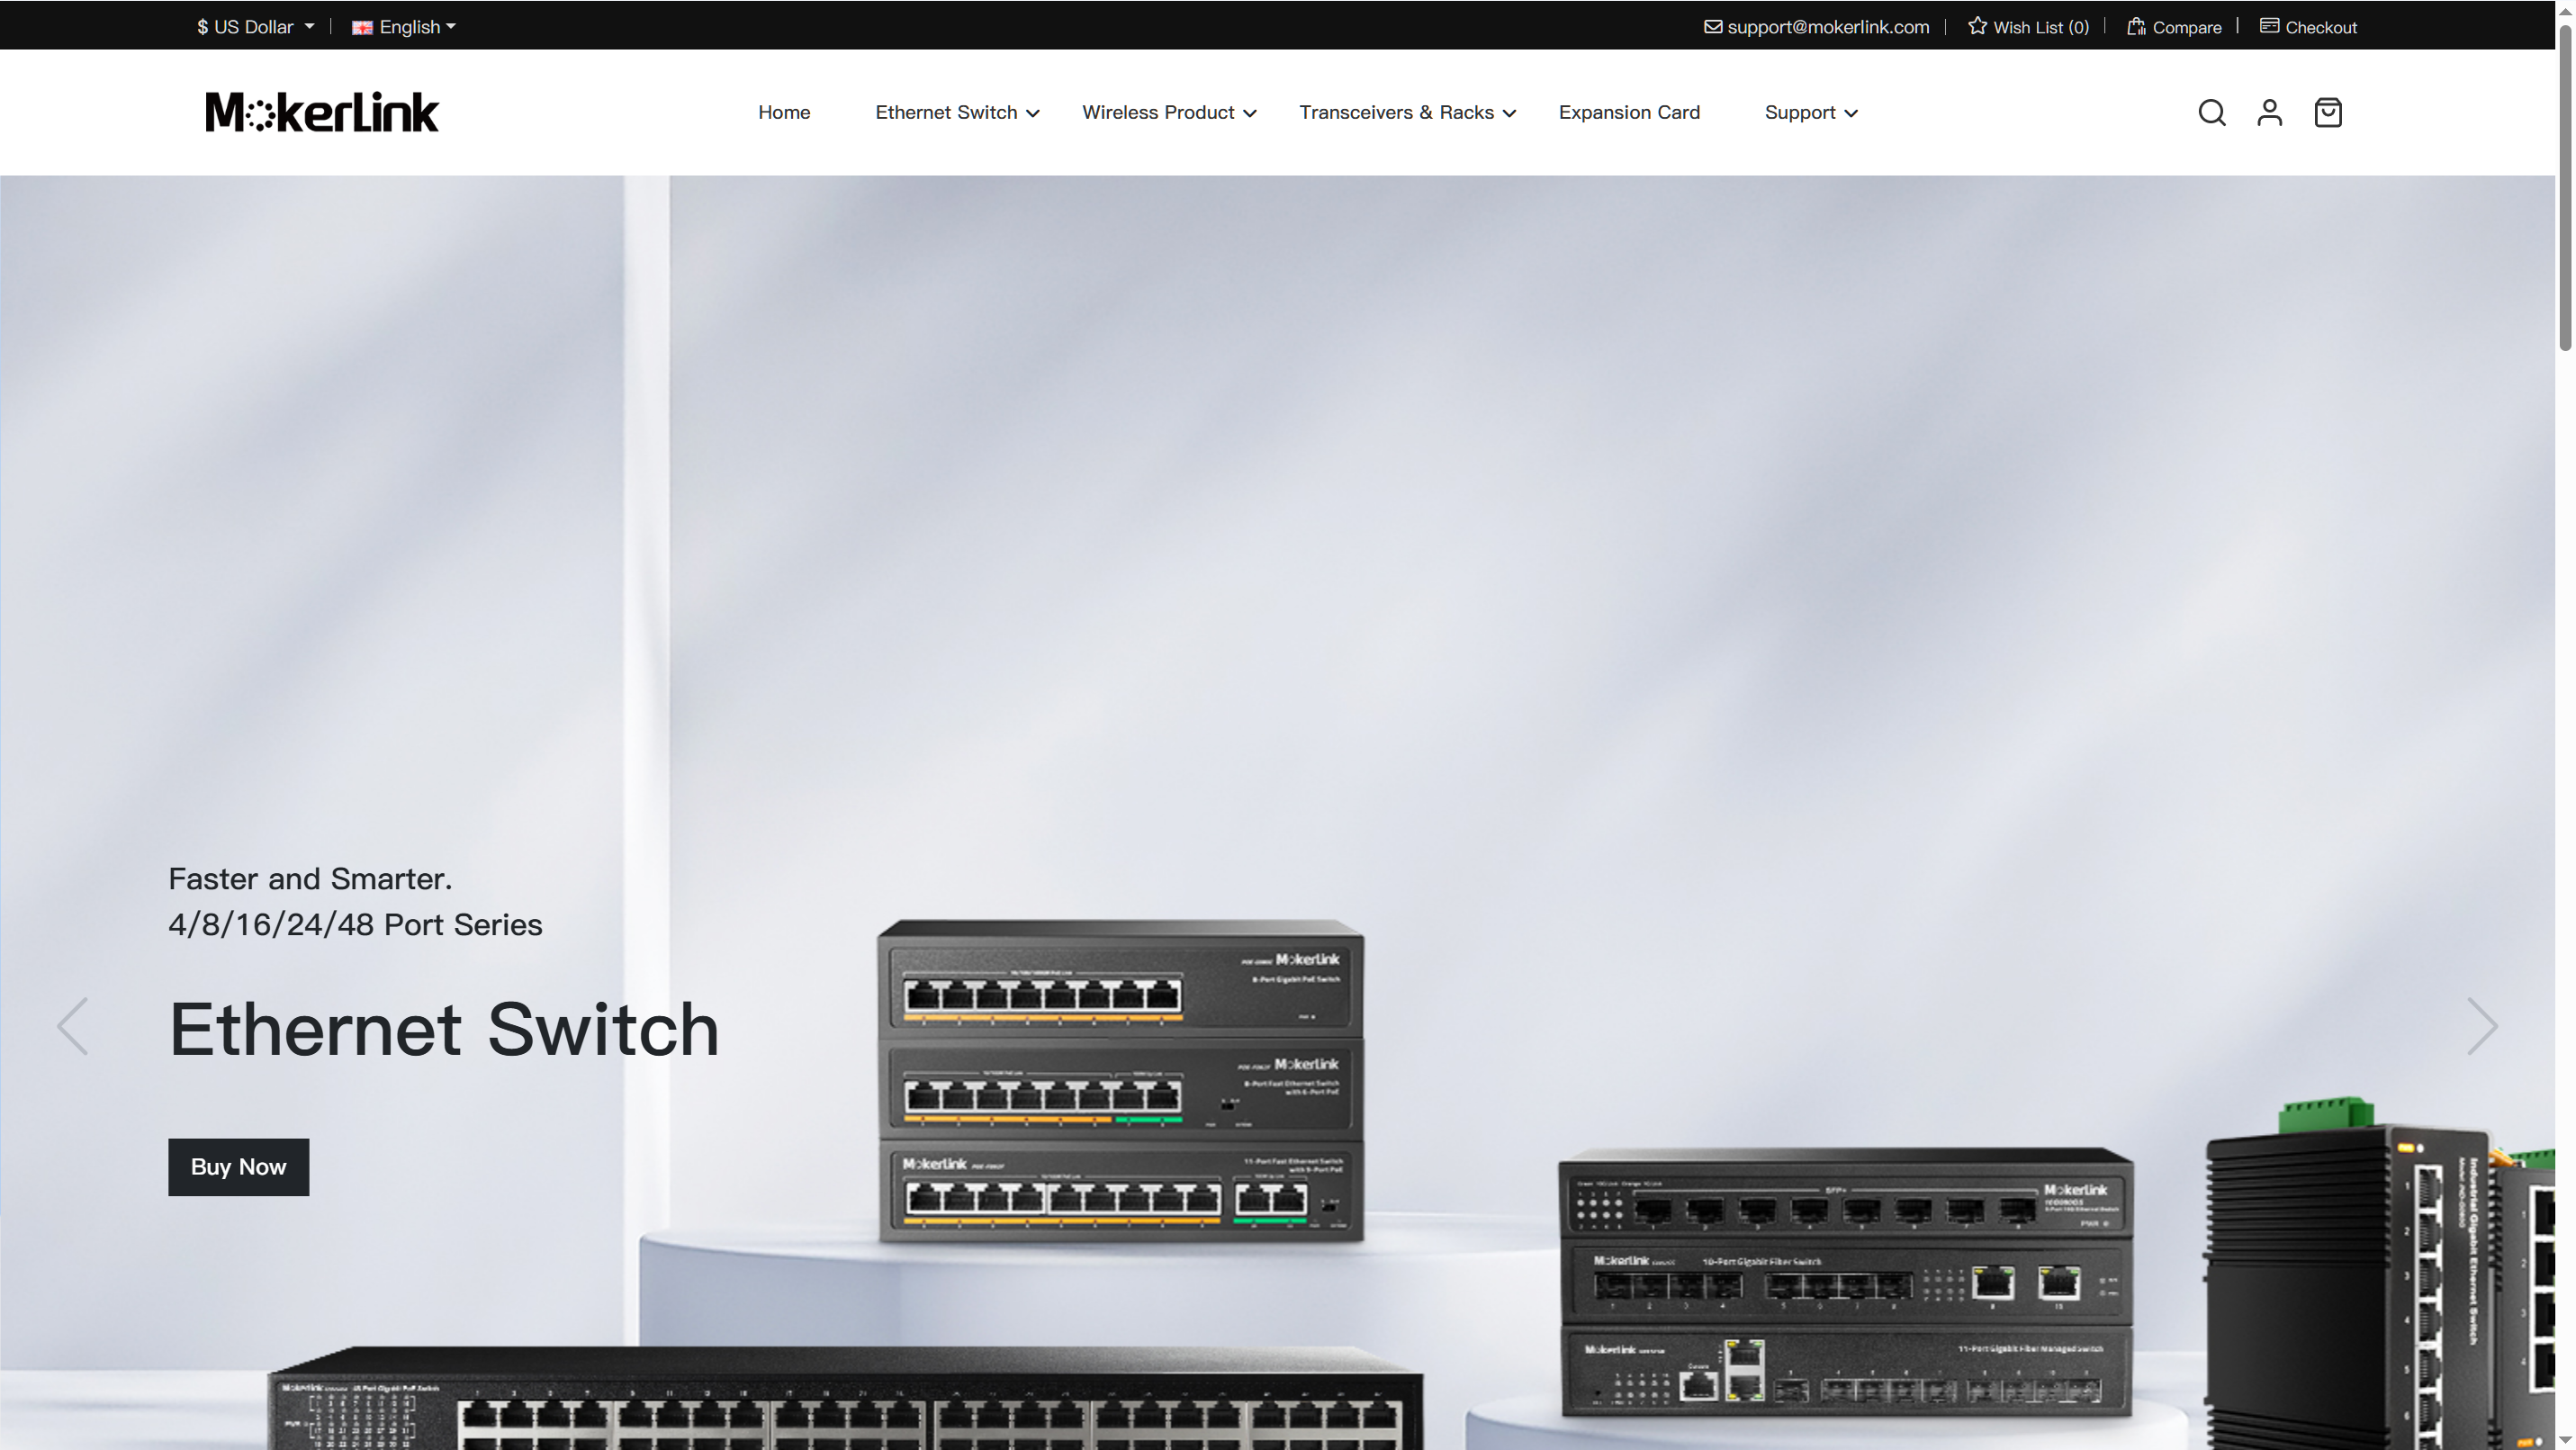Click the Buy Now button
The width and height of the screenshot is (2576, 1450).
[x=238, y=1167]
